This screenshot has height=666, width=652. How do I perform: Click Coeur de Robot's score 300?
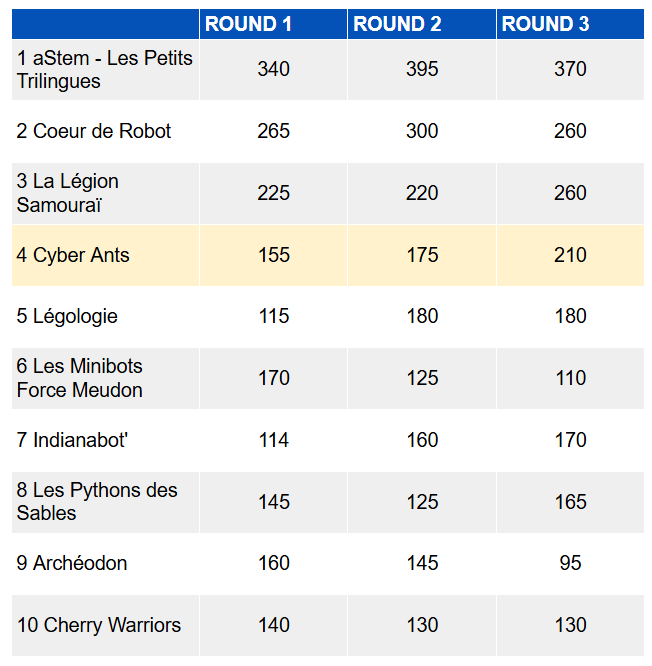(x=422, y=131)
